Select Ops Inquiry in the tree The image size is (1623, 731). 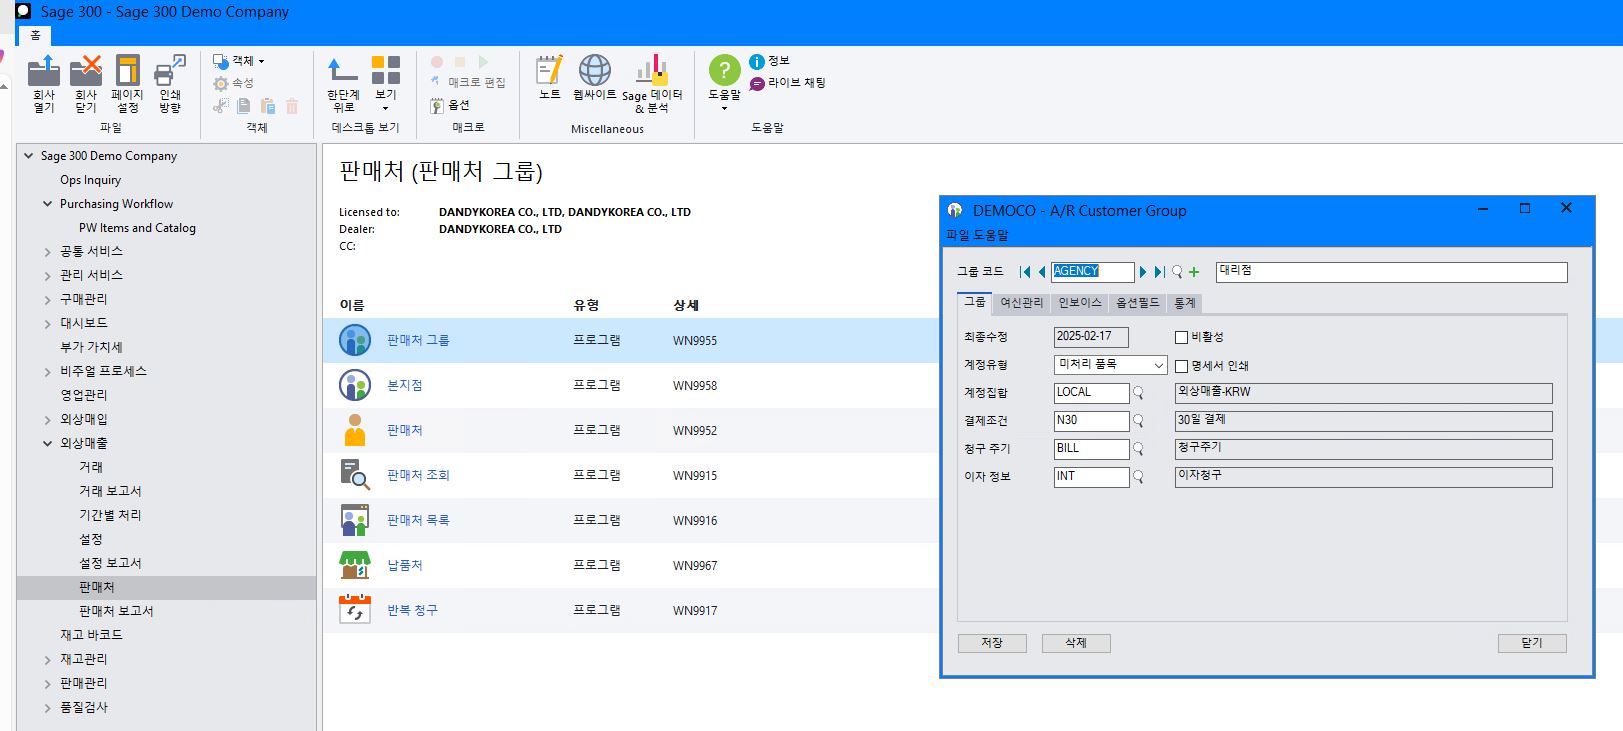pos(90,180)
